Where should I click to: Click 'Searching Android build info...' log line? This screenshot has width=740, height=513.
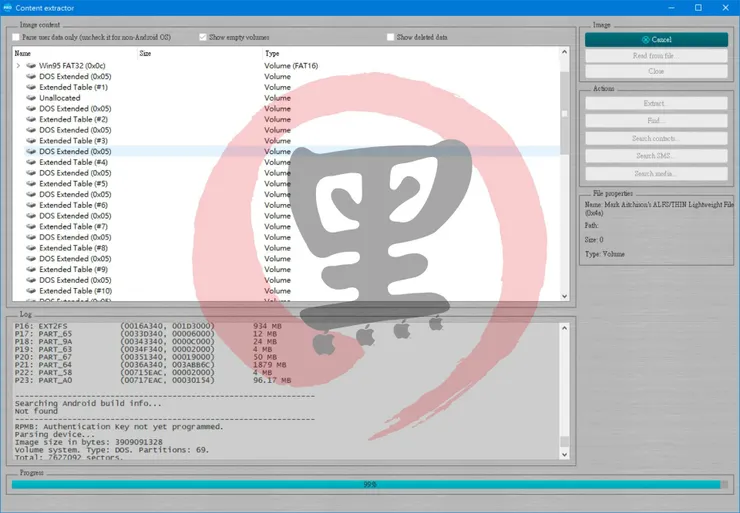click(x=88, y=404)
